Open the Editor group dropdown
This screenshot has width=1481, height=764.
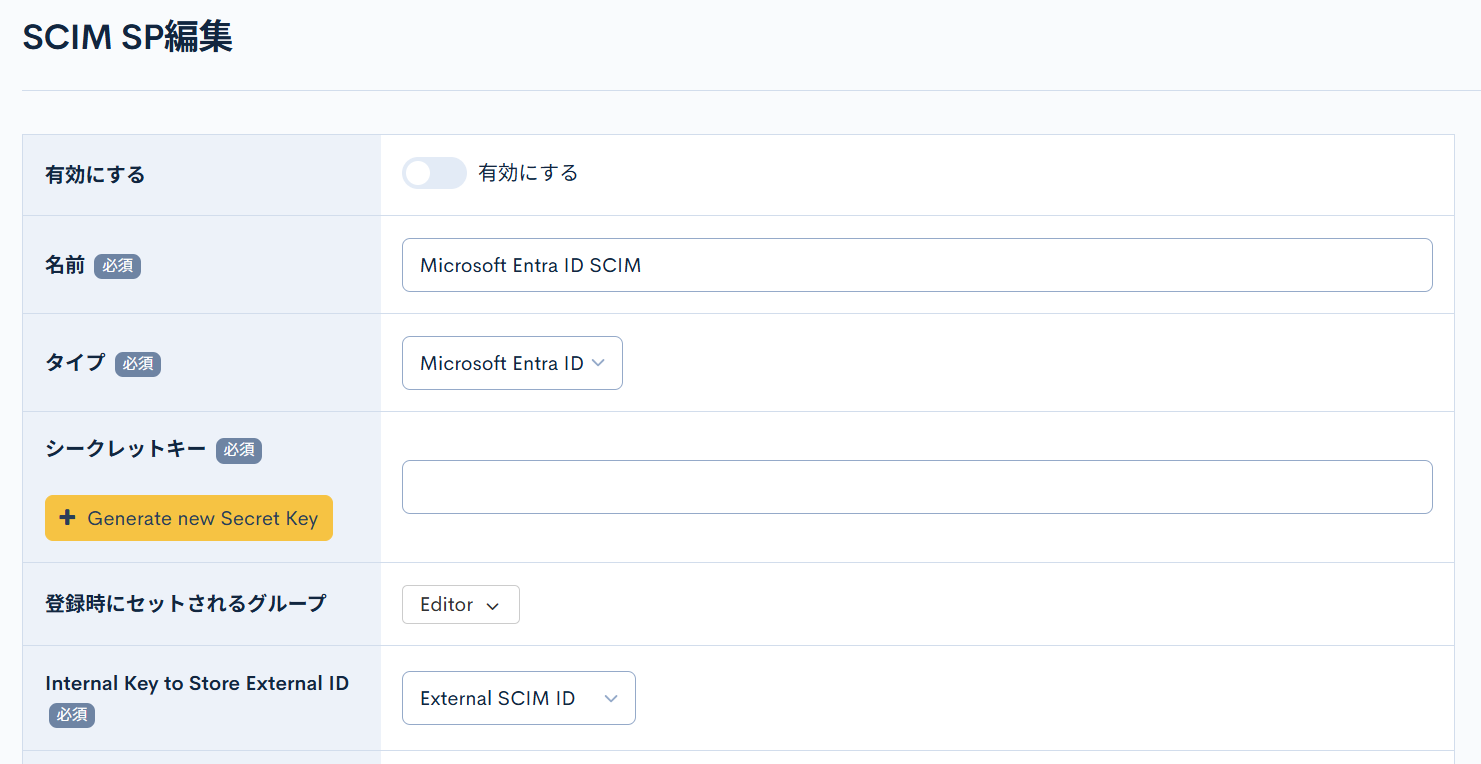[460, 605]
